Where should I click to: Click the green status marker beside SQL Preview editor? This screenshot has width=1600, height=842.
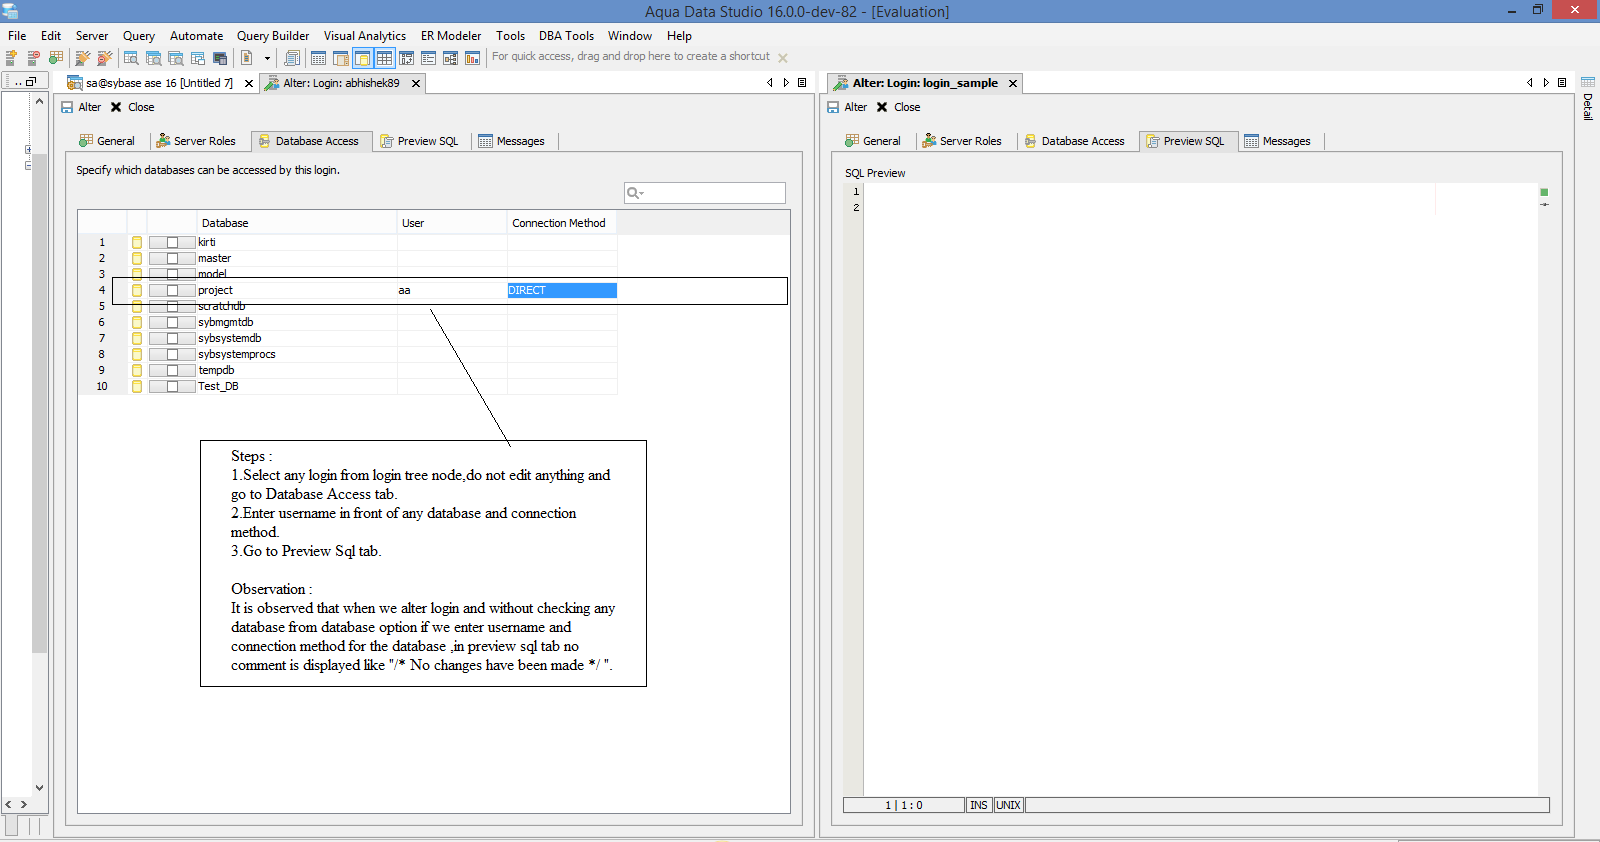(x=1544, y=192)
